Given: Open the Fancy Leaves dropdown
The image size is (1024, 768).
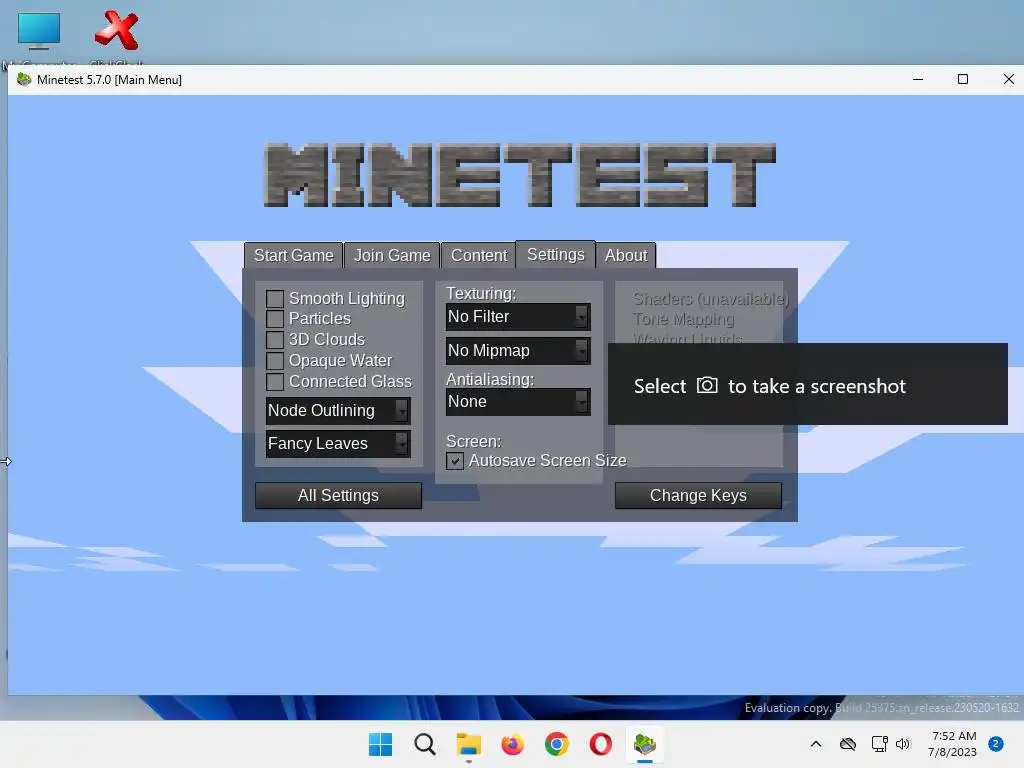Looking at the screenshot, I should pyautogui.click(x=338, y=443).
